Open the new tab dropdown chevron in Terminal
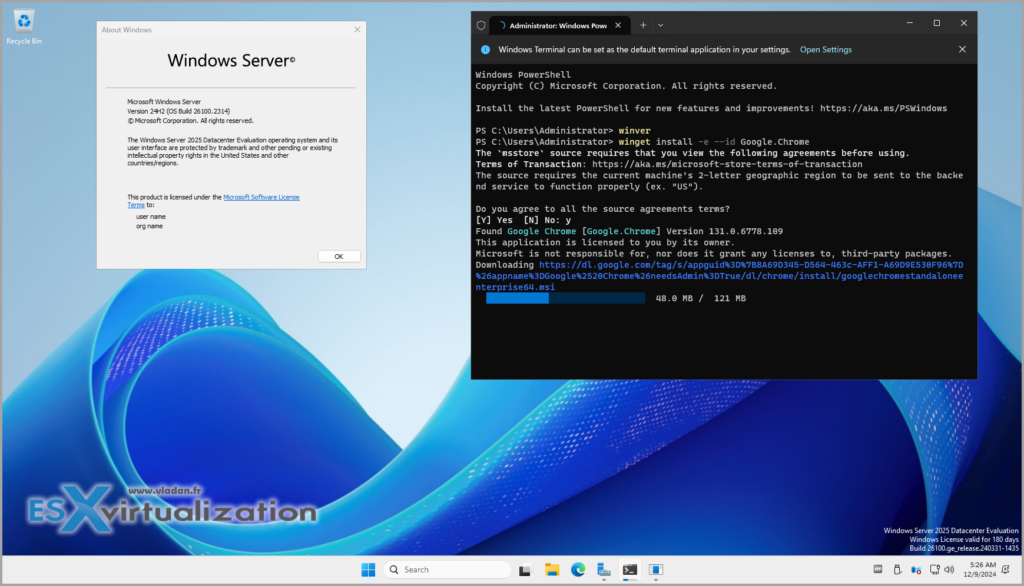The height and width of the screenshot is (586, 1024). click(659, 23)
